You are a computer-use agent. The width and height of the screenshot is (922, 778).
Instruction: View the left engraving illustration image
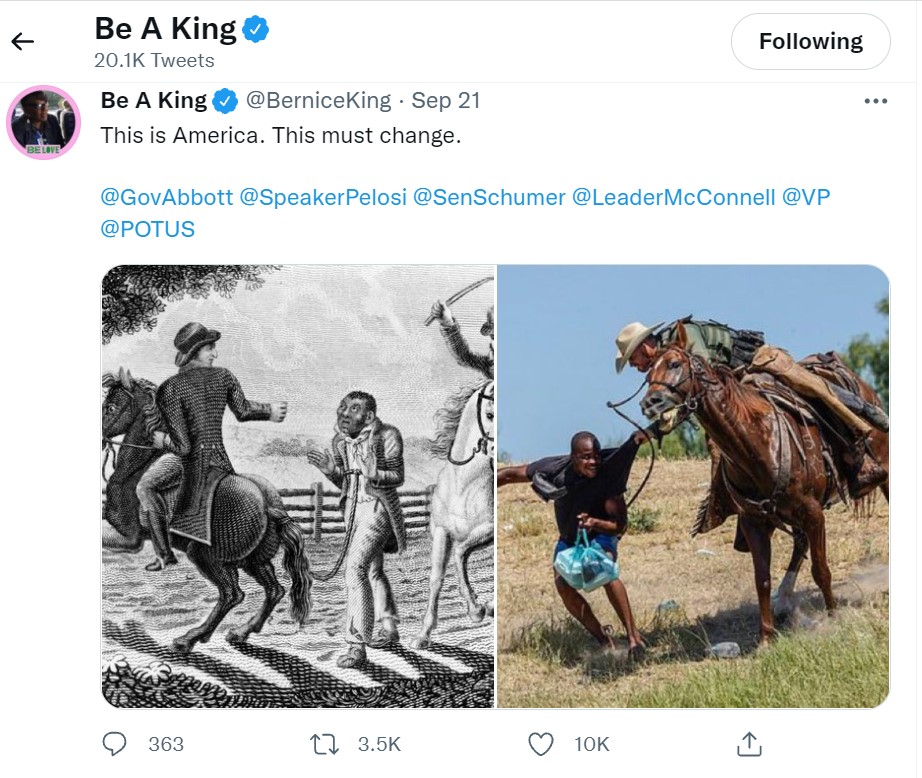point(298,486)
